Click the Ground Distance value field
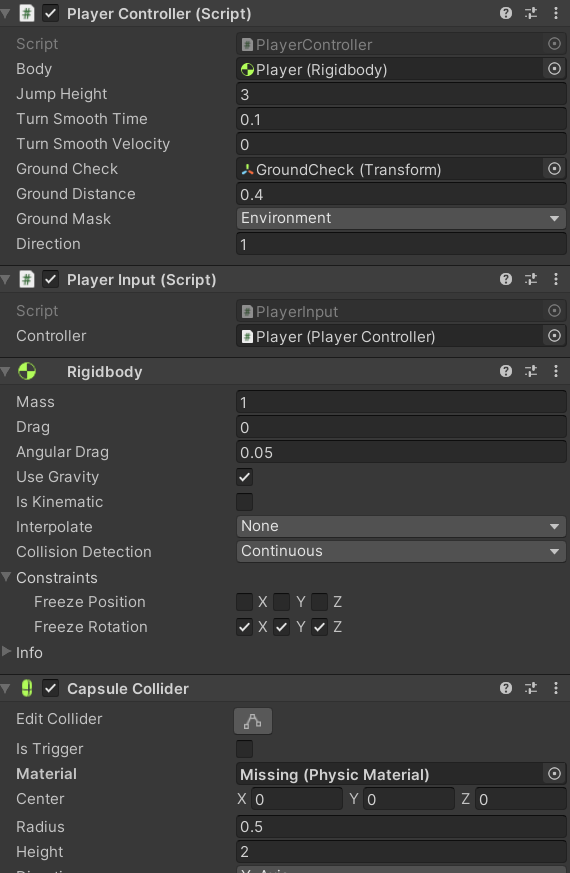Image resolution: width=570 pixels, height=873 pixels. (401, 194)
